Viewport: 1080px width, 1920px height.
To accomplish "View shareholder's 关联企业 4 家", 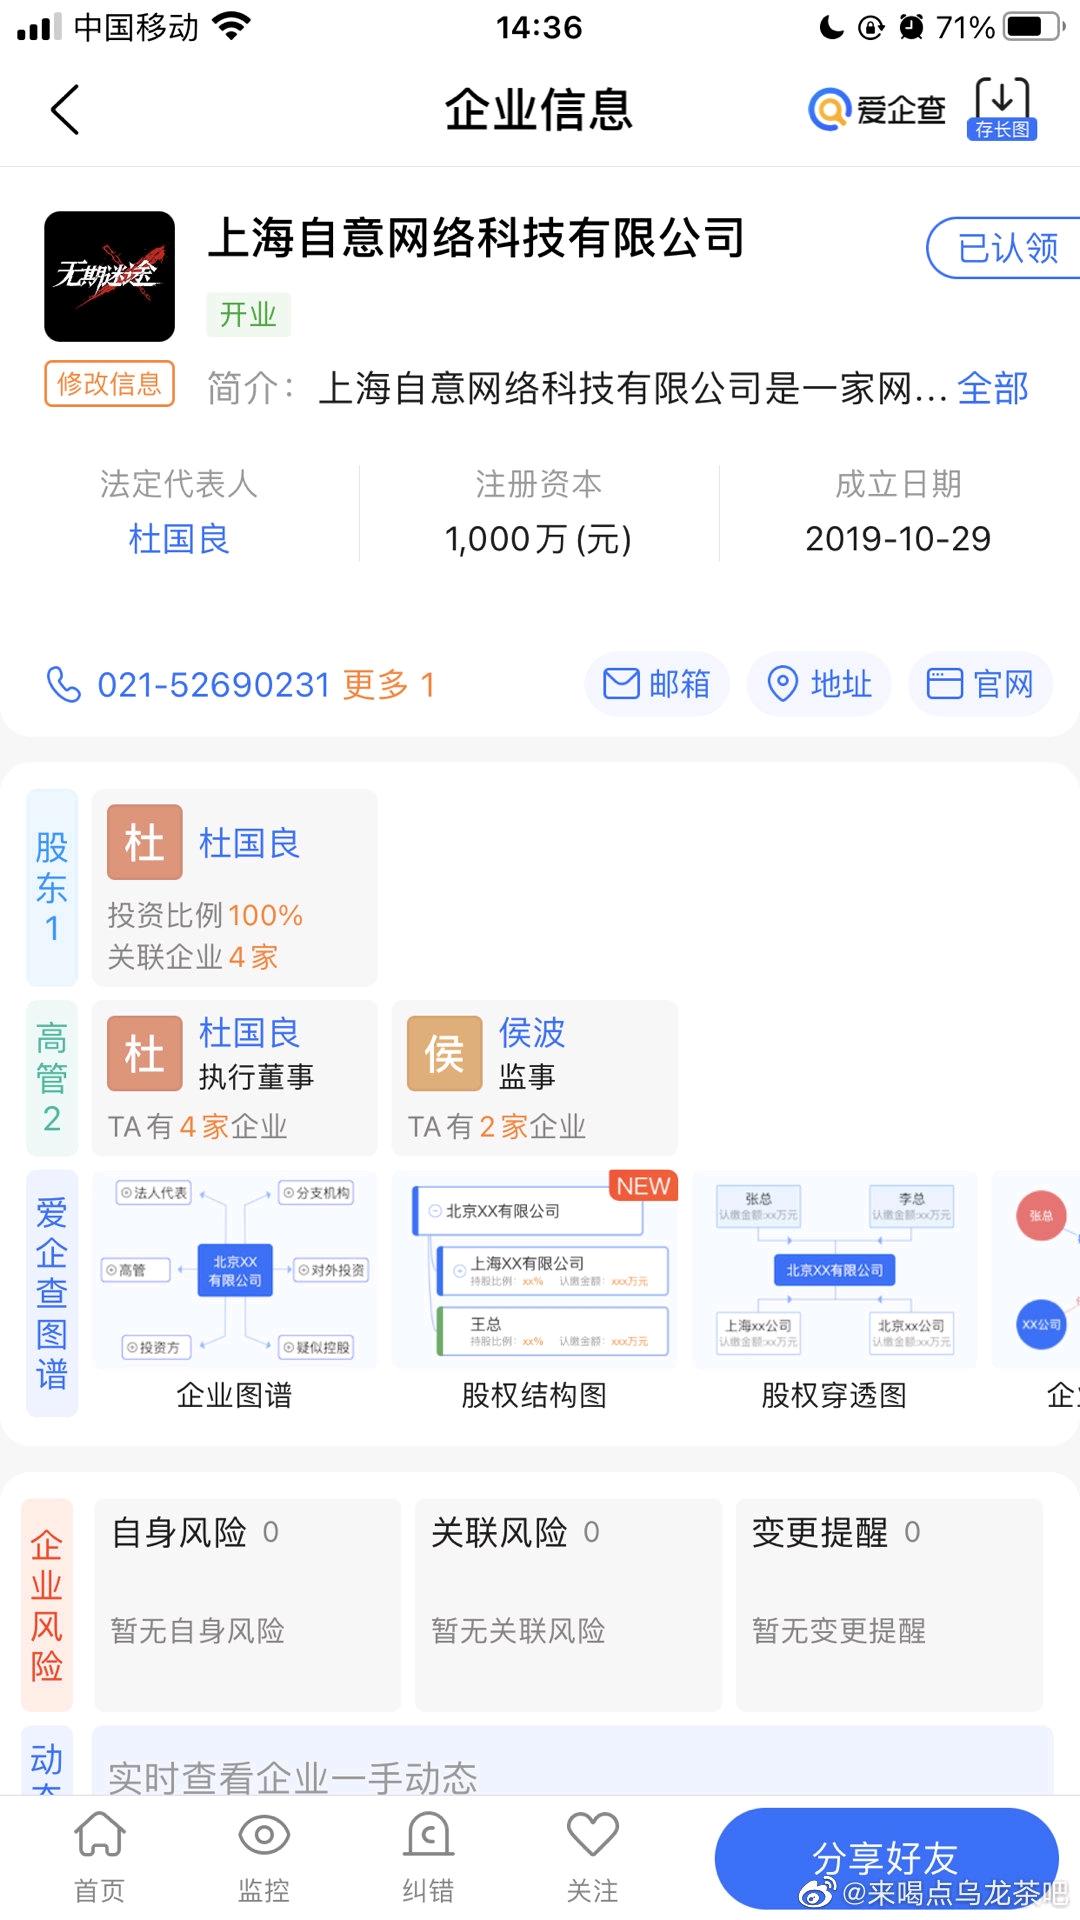I will pos(193,957).
